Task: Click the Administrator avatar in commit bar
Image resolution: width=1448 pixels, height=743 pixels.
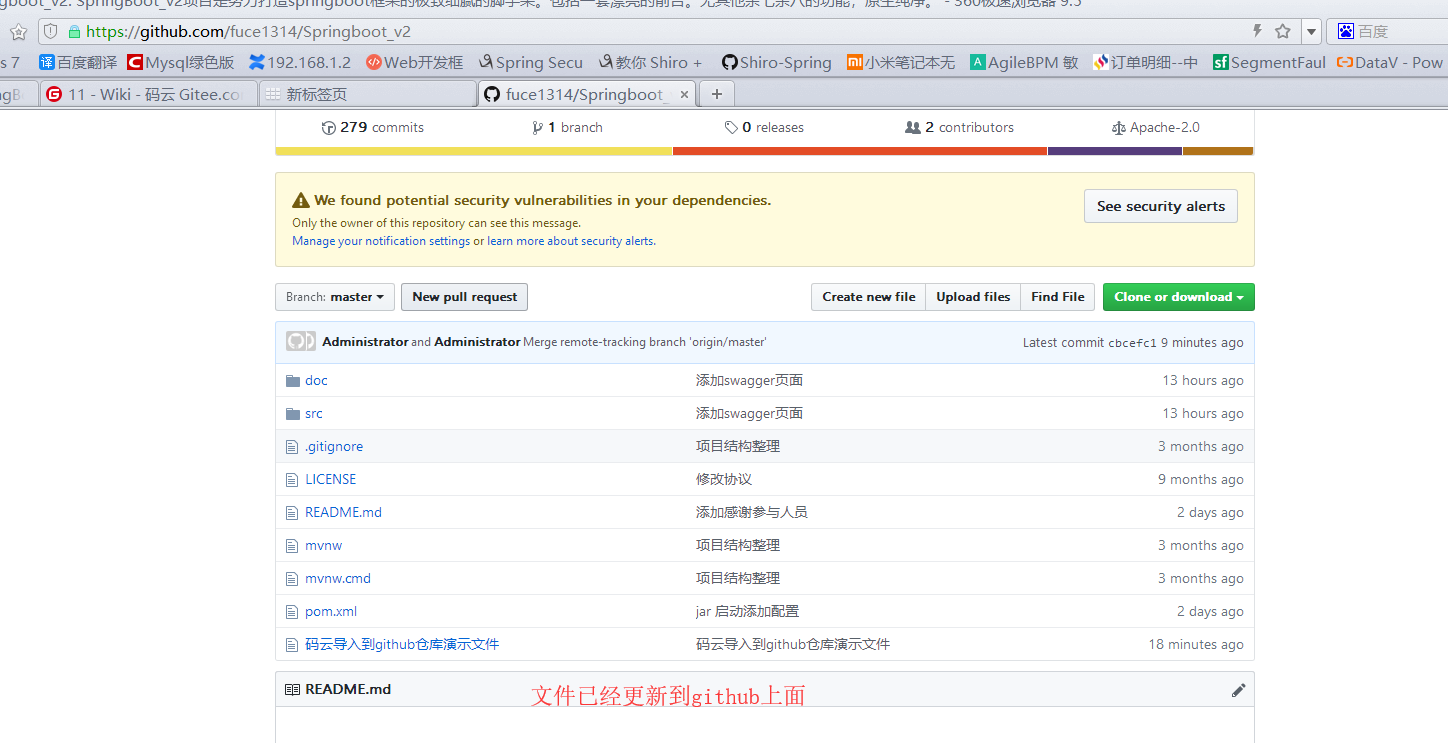Action: [x=301, y=341]
